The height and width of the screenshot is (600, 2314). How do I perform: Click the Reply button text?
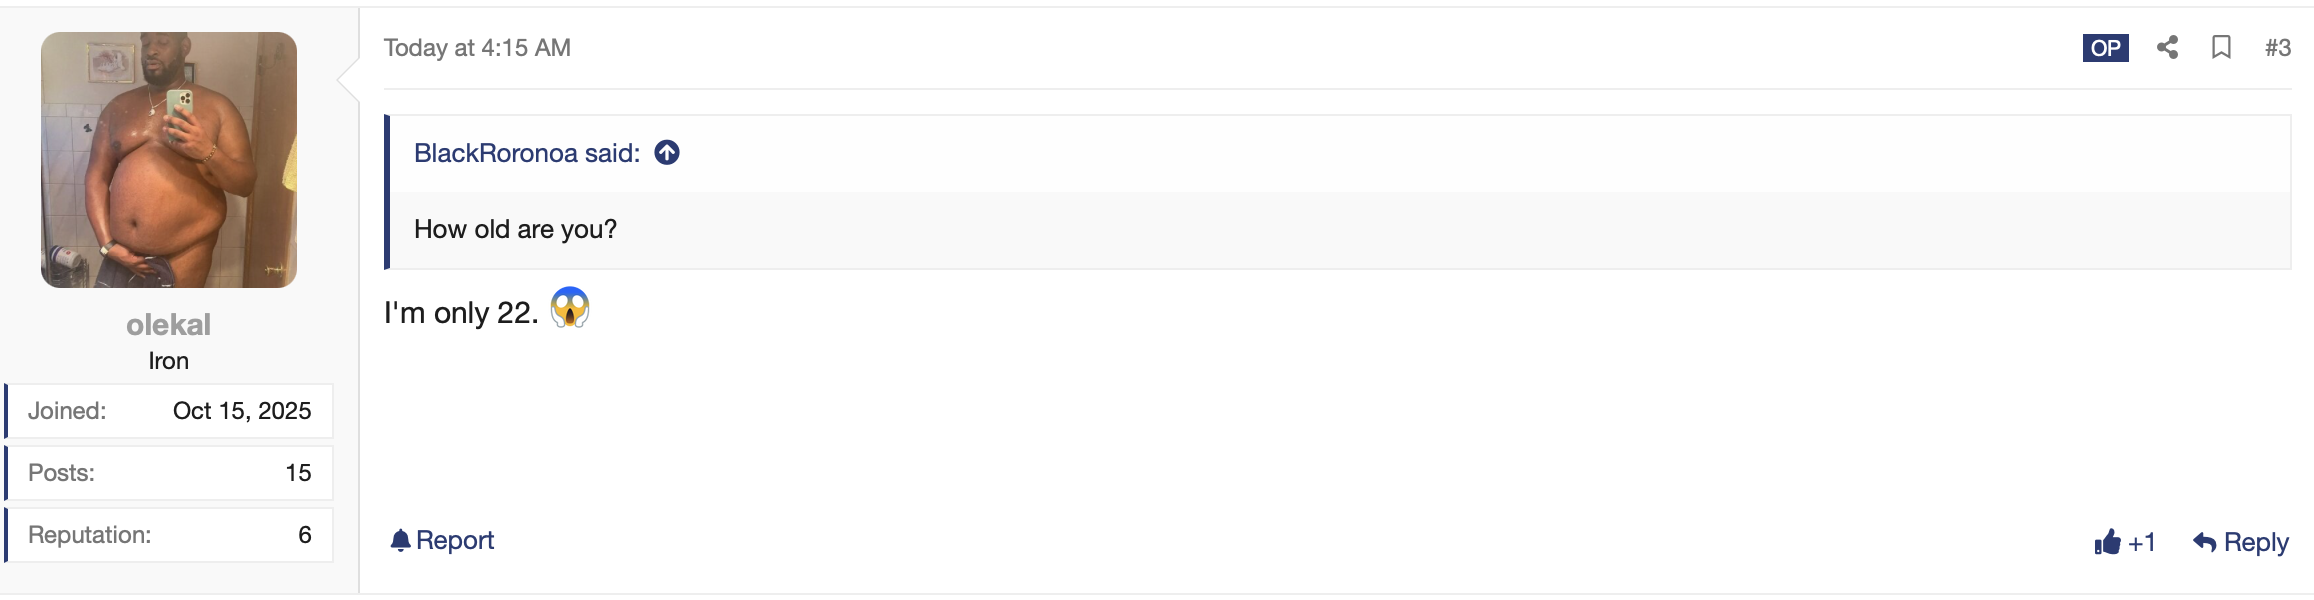coord(2256,542)
